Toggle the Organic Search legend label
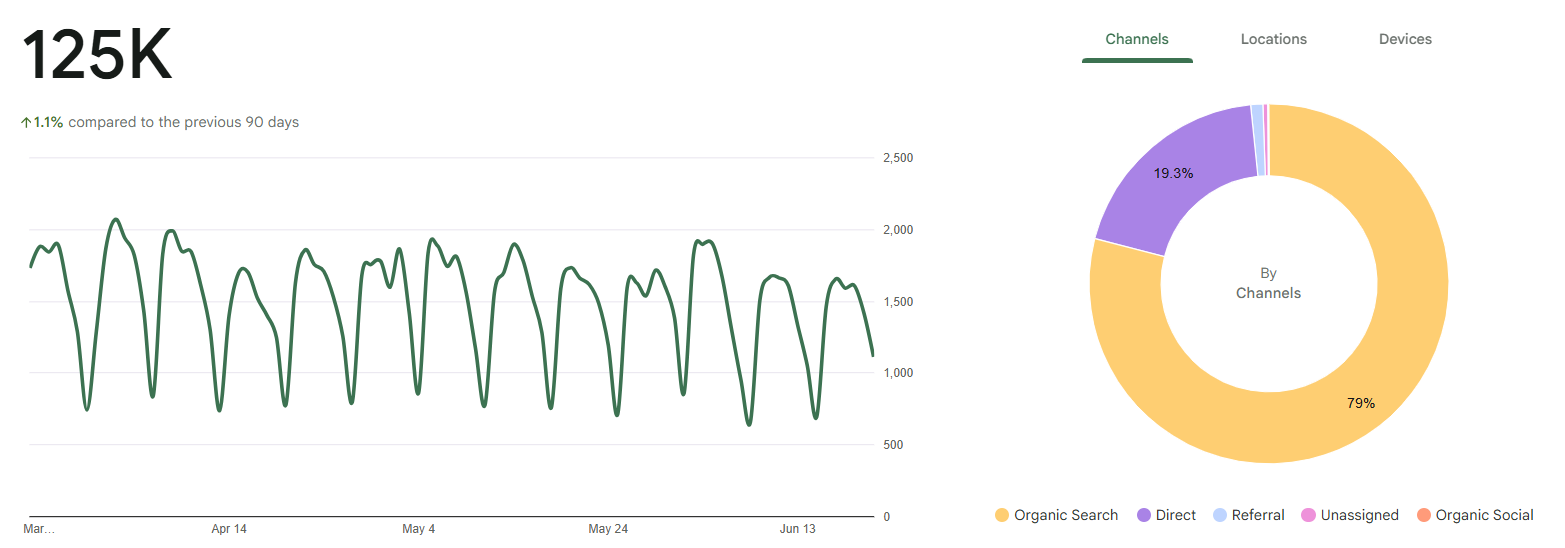This screenshot has height=548, width=1565. coord(1066,515)
